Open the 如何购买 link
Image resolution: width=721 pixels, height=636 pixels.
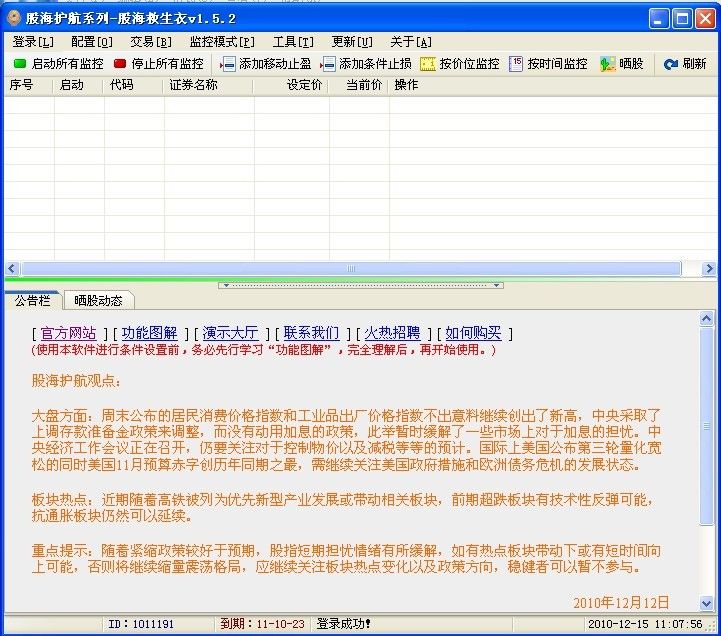point(473,333)
